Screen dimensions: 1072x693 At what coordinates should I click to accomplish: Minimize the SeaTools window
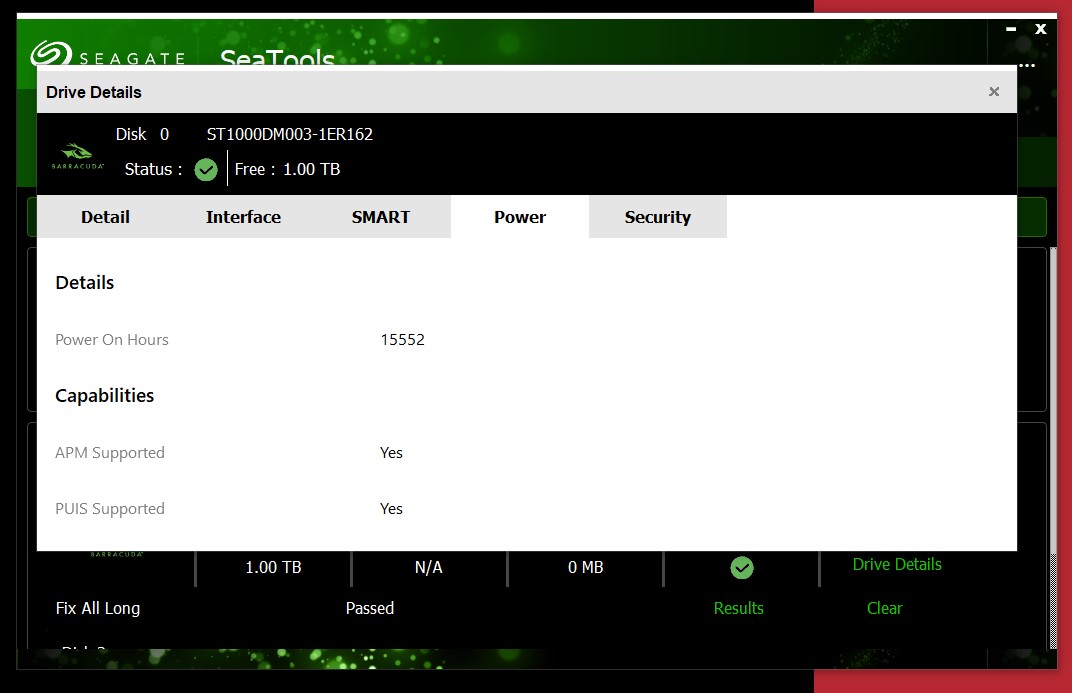[x=1010, y=30]
